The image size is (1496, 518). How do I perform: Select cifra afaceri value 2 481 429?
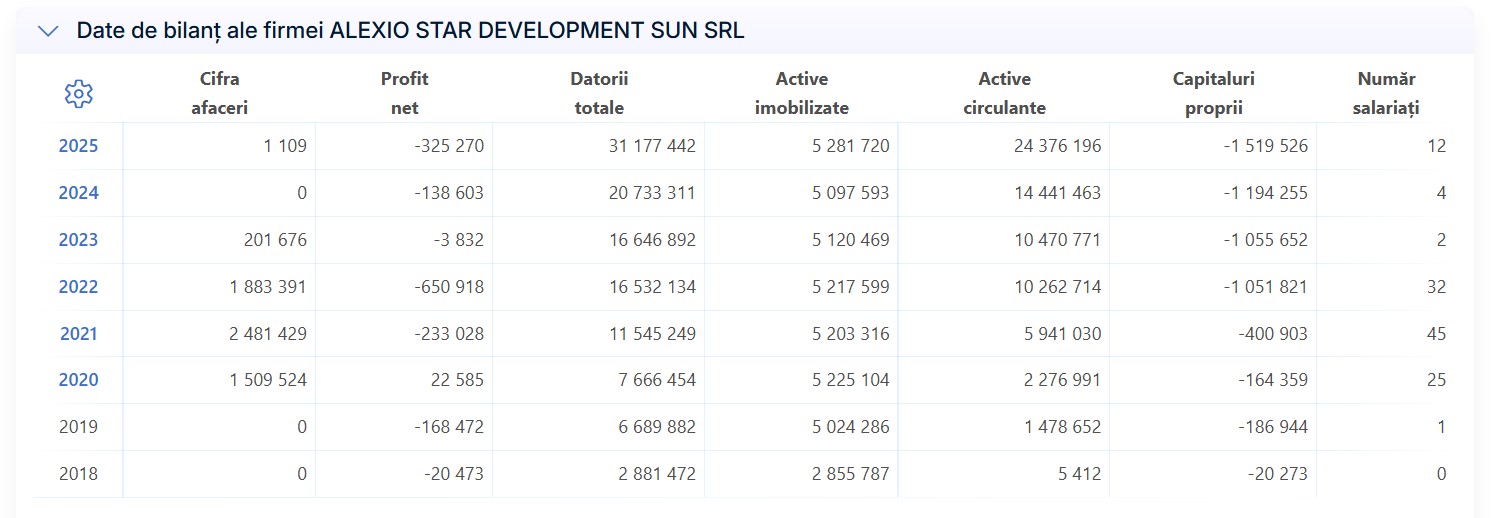[268, 334]
